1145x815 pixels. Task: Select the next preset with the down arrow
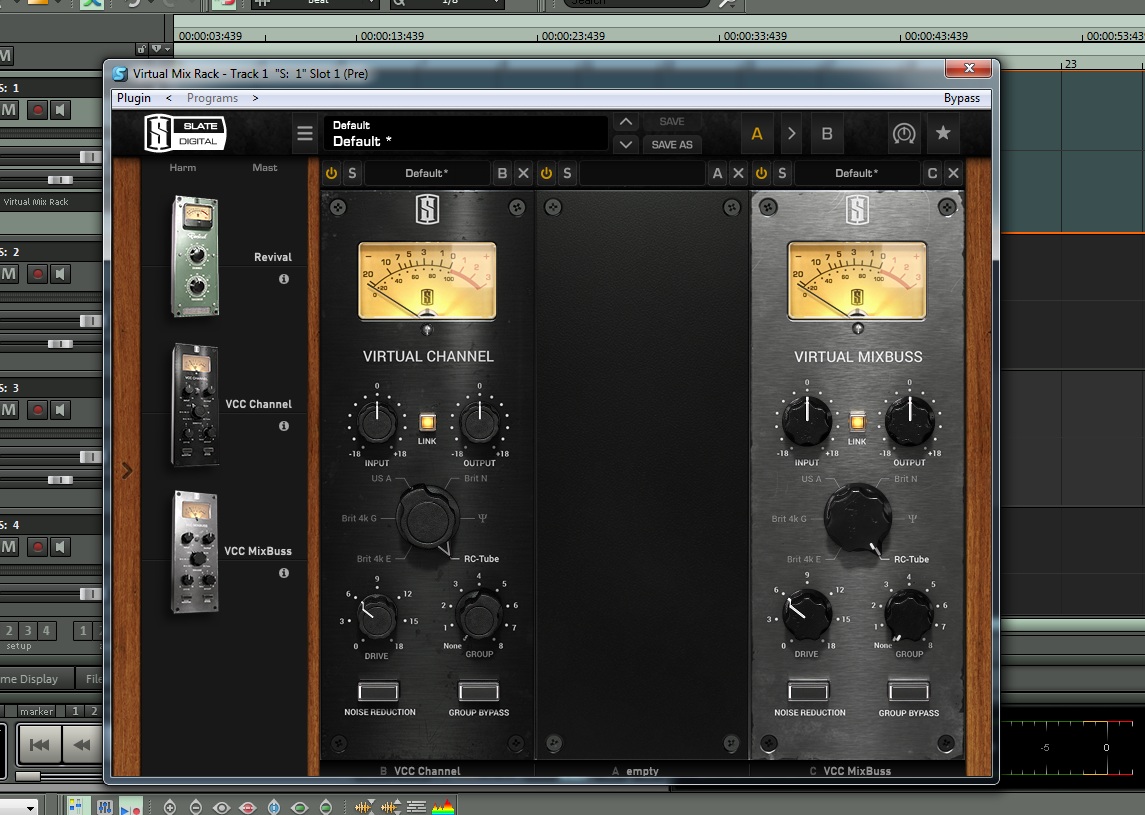coord(626,145)
